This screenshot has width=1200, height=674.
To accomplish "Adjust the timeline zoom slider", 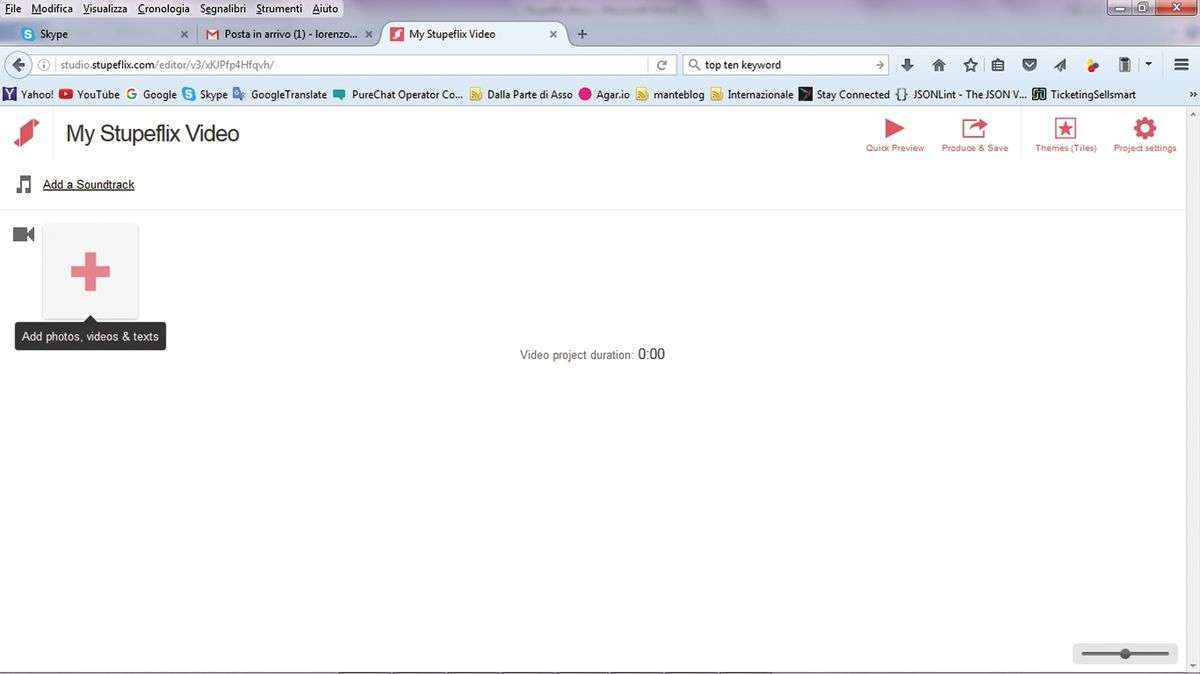I will [1125, 654].
